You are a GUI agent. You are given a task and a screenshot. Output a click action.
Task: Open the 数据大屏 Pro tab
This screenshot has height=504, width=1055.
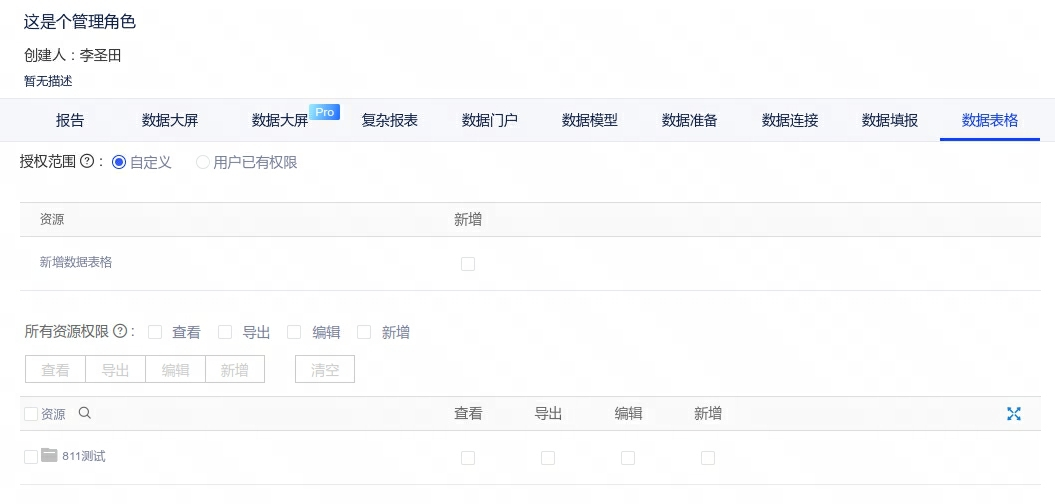coord(281,120)
